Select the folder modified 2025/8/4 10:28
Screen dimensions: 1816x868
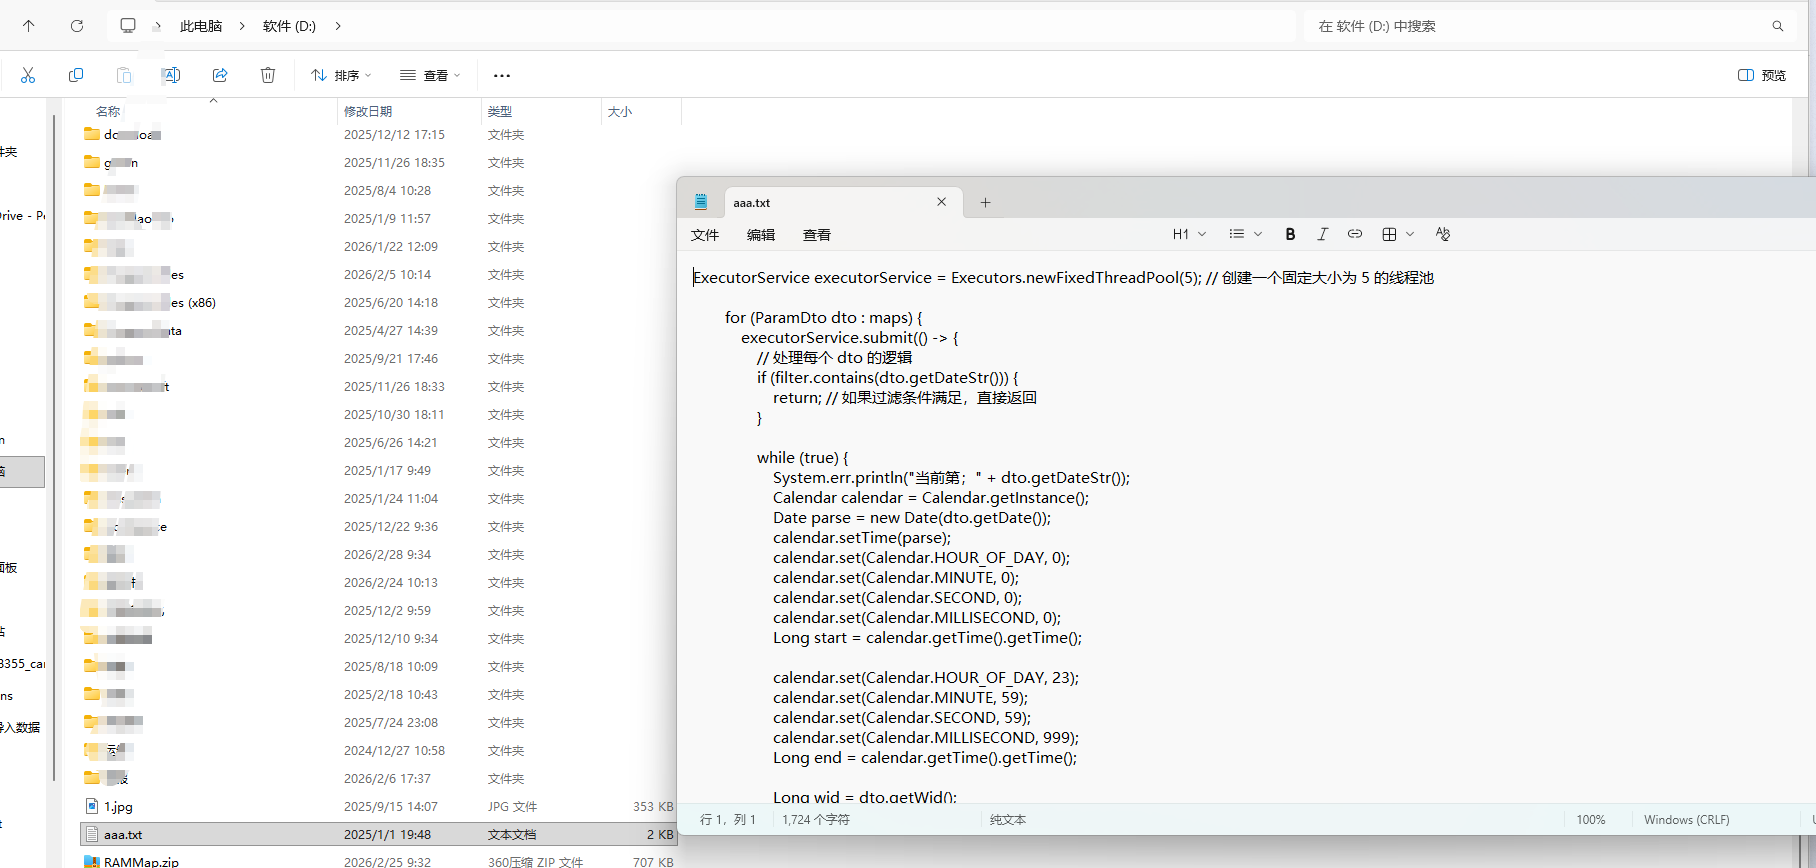(378, 190)
